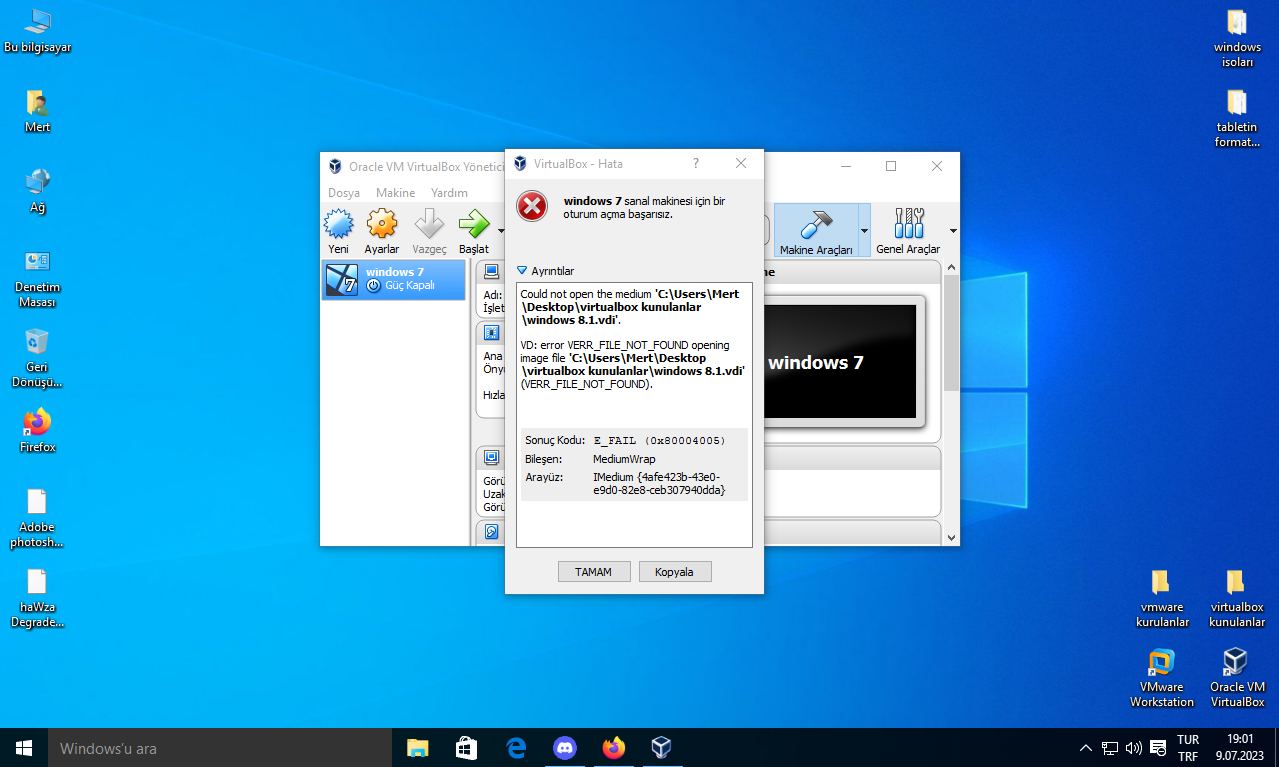Open the Windows Start menu

pyautogui.click(x=24, y=748)
